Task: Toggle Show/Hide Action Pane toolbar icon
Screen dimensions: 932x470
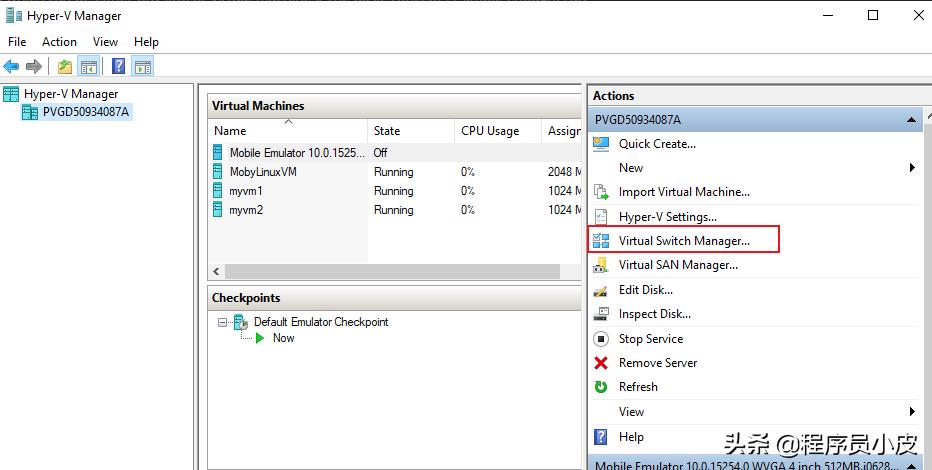Action: click(x=143, y=67)
